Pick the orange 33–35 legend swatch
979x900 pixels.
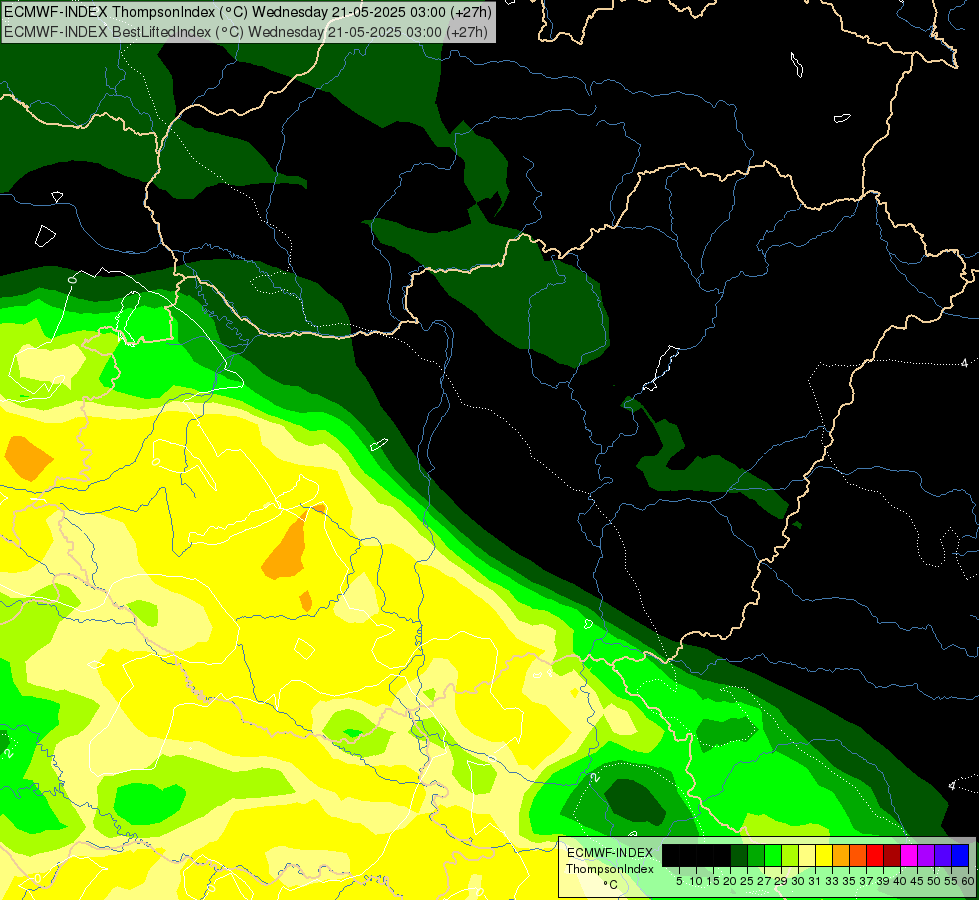coord(841,856)
